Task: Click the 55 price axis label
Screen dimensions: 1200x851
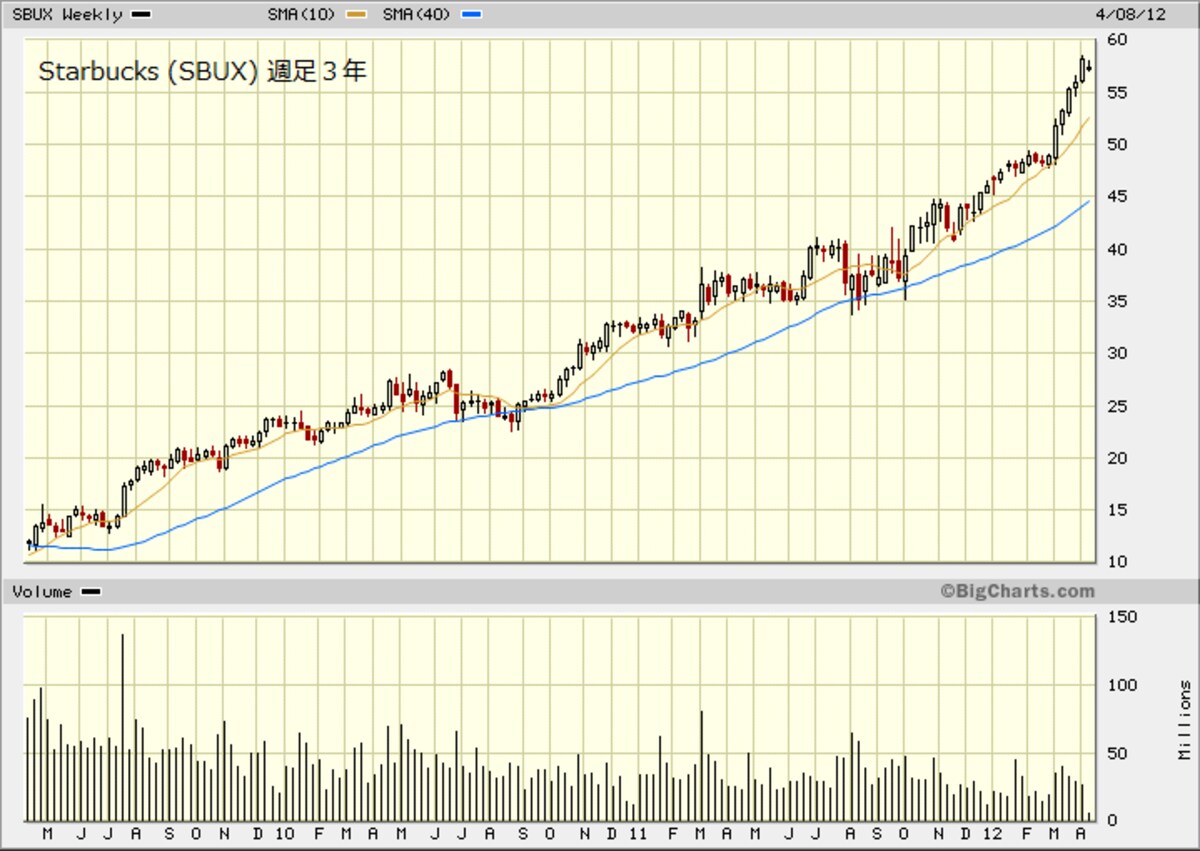Action: [x=1118, y=92]
